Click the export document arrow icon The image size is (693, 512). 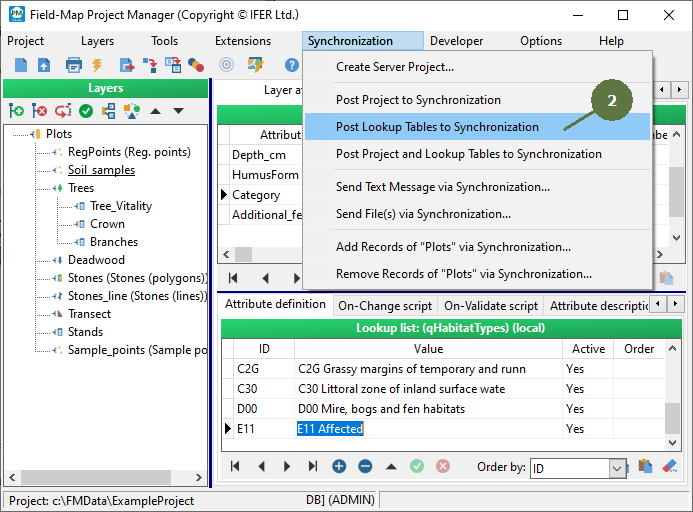click(x=127, y=65)
